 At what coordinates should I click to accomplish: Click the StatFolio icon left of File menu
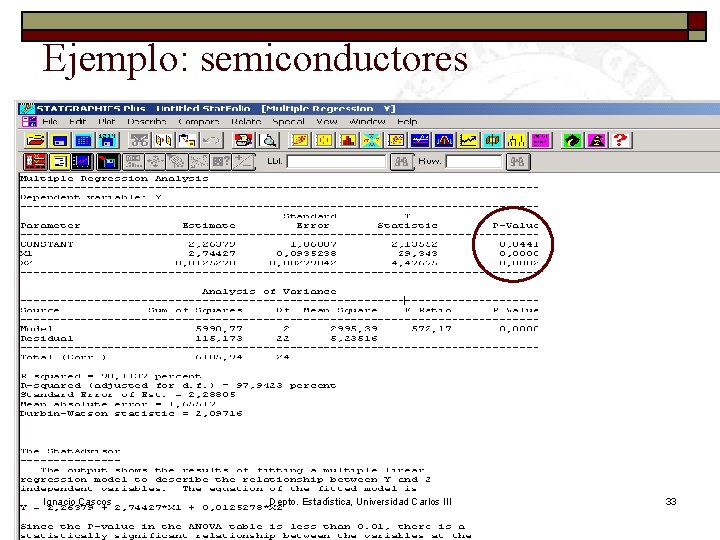(29, 121)
